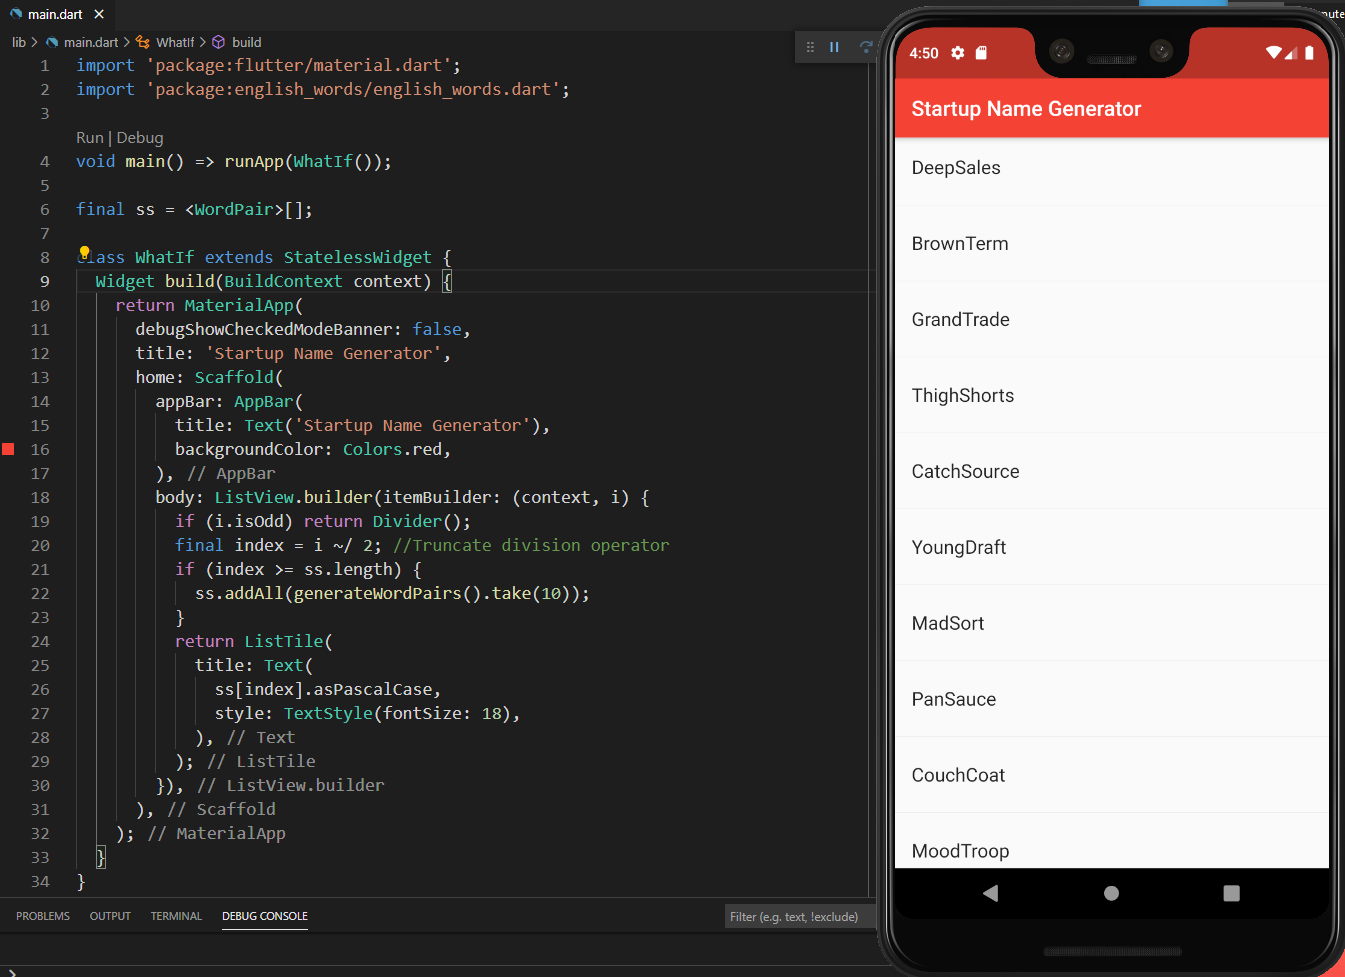Tap the YoungDraft list item

coord(1111,548)
